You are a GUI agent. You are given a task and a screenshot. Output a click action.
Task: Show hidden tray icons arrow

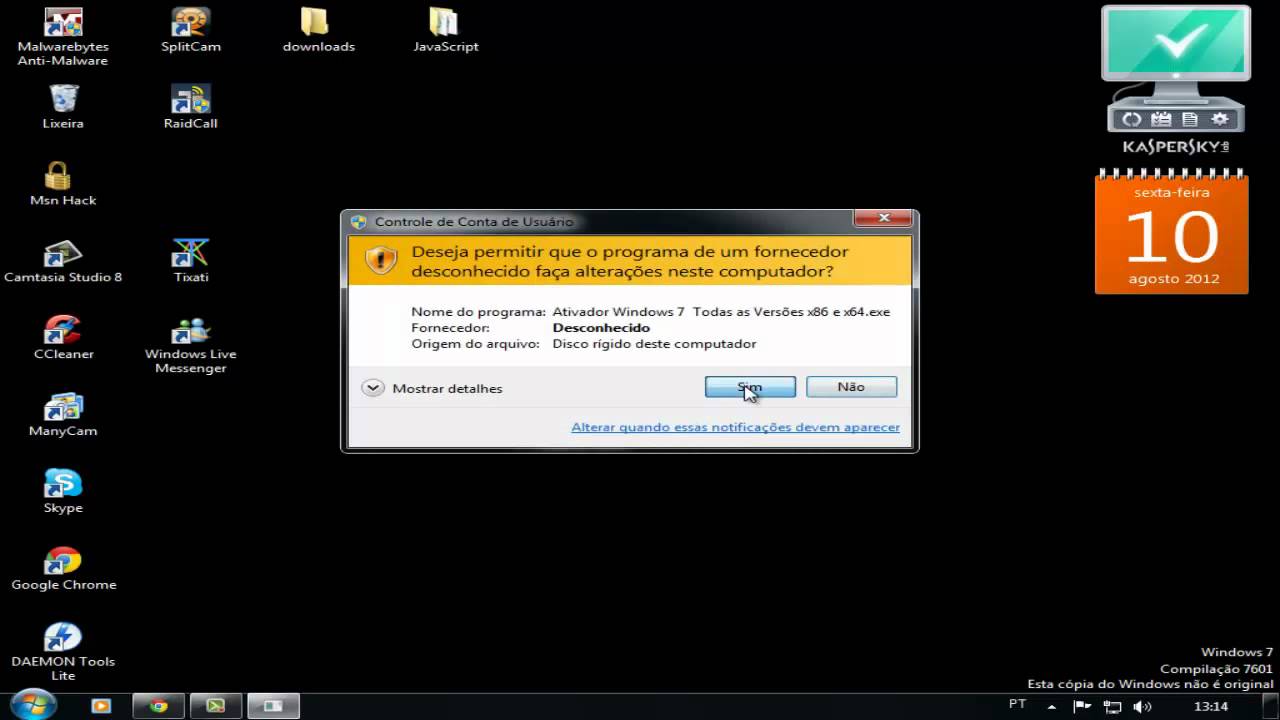[x=1052, y=706]
